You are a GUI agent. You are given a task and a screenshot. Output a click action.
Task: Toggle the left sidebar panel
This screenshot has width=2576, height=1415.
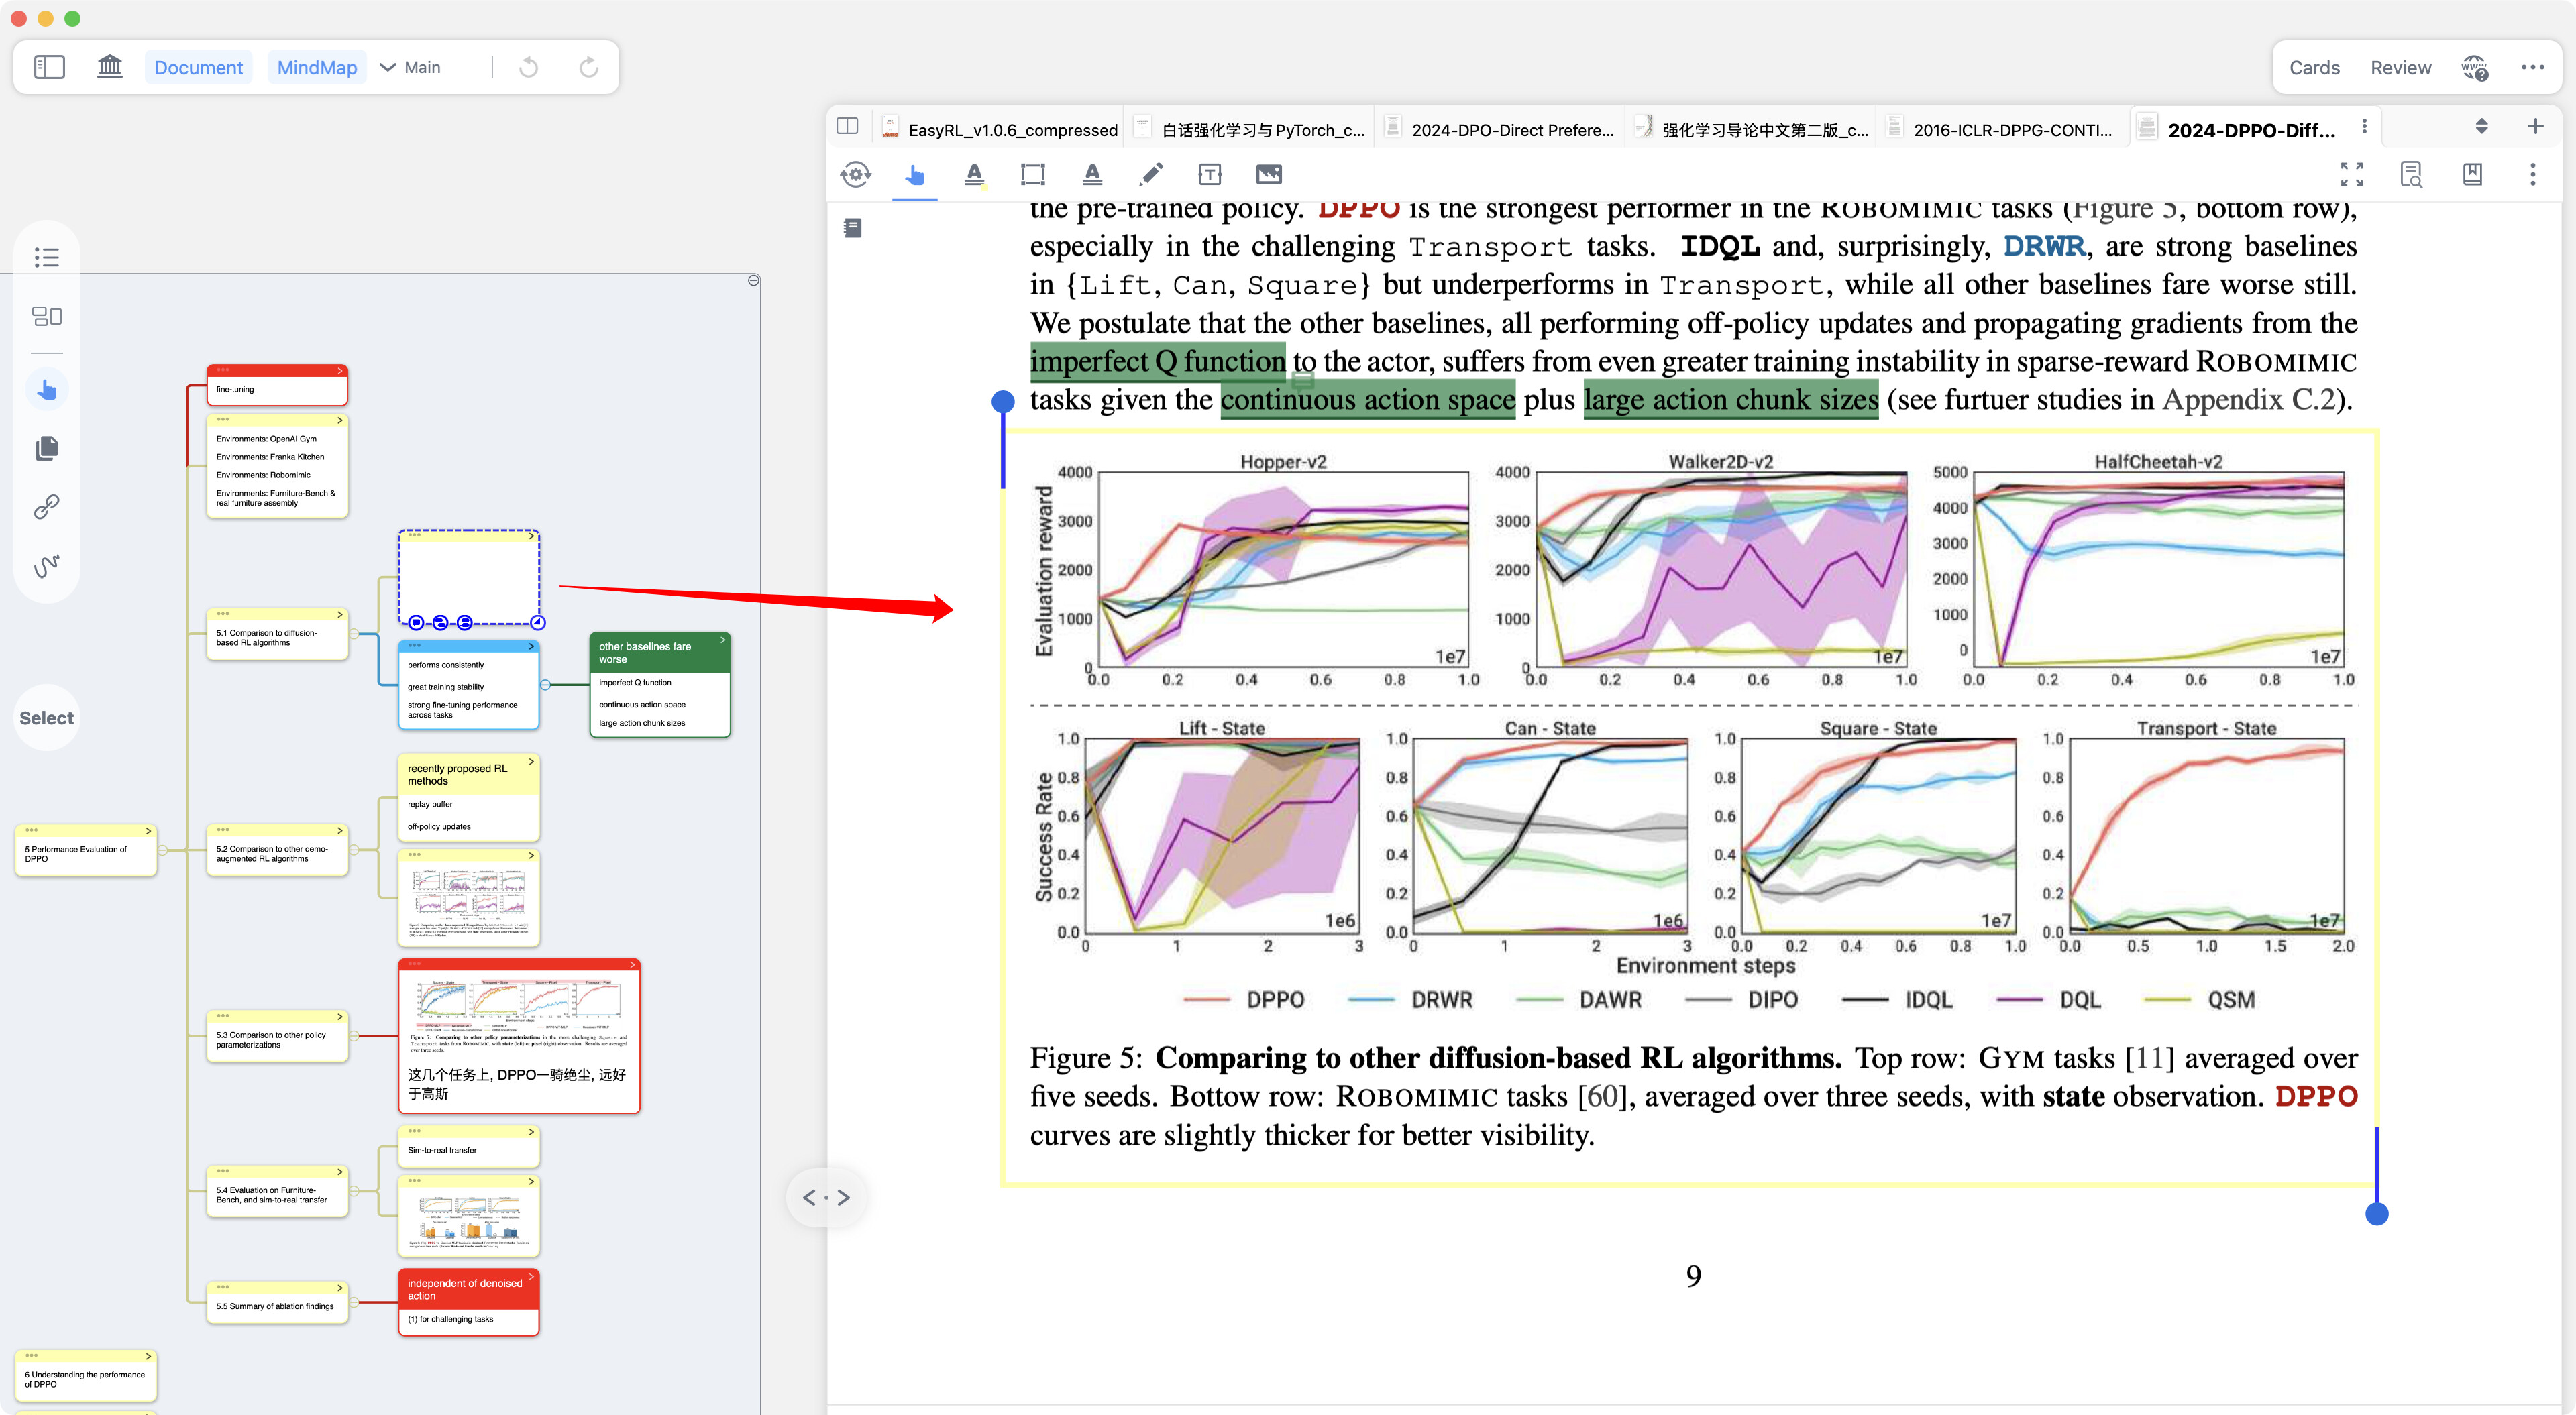click(x=49, y=67)
